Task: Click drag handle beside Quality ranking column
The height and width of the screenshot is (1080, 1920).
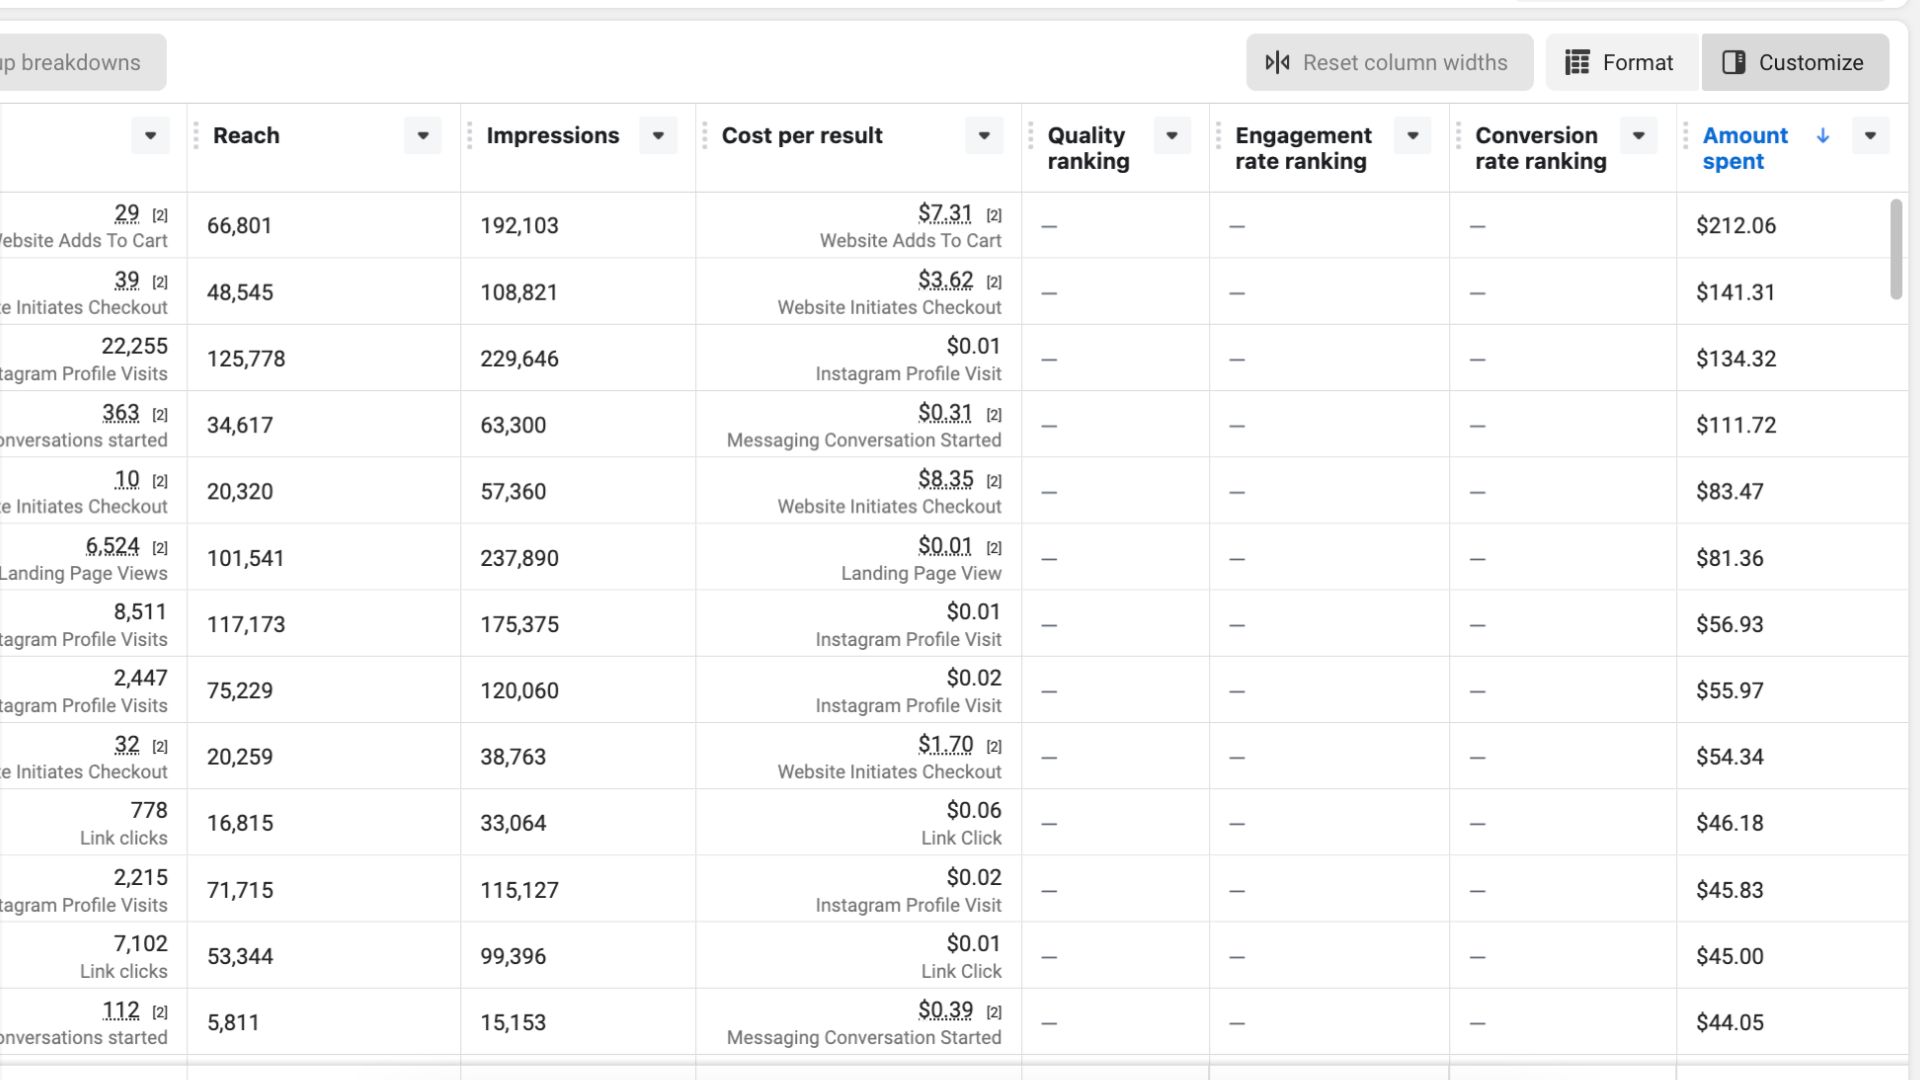Action: (x=1030, y=136)
